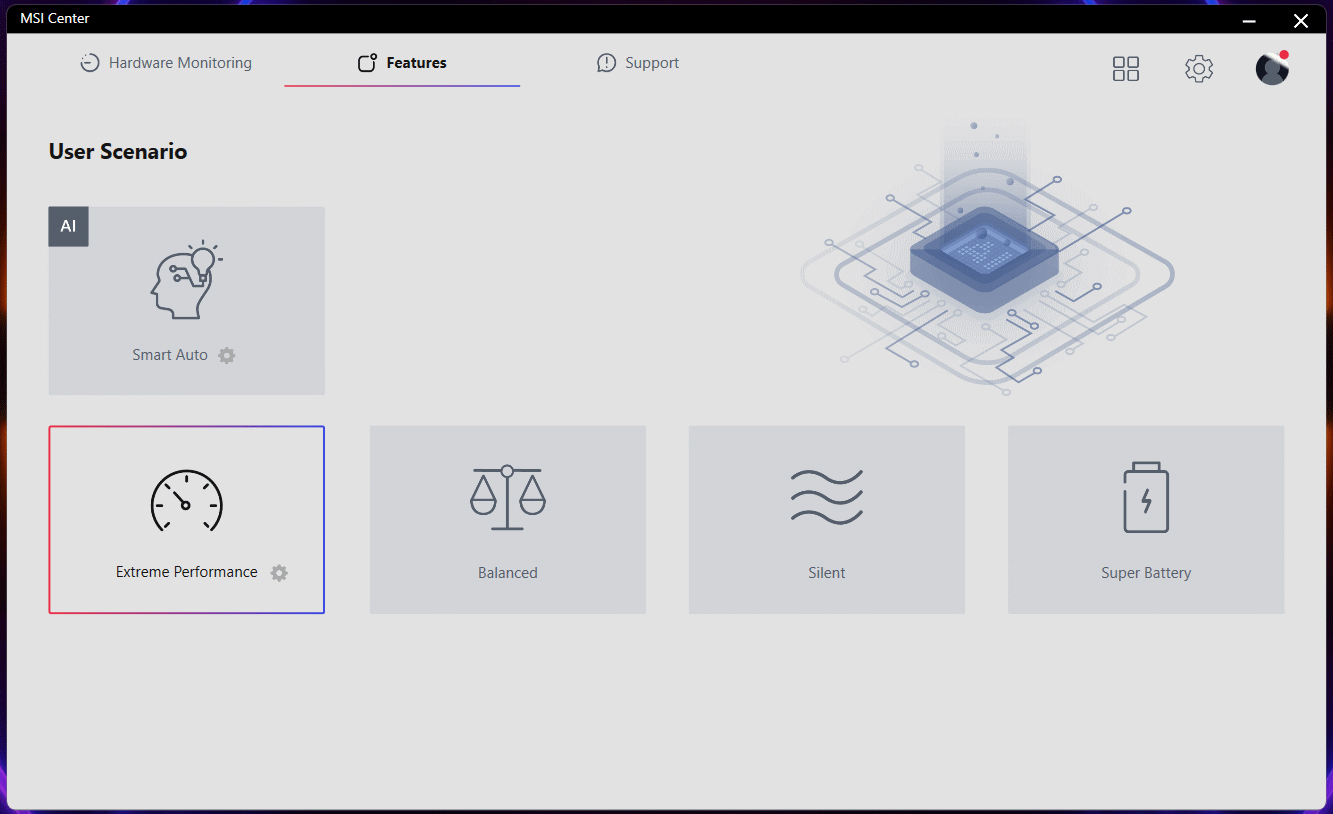This screenshot has height=814, width=1333.
Task: Click the Super Battery charging icon
Action: (x=1146, y=497)
